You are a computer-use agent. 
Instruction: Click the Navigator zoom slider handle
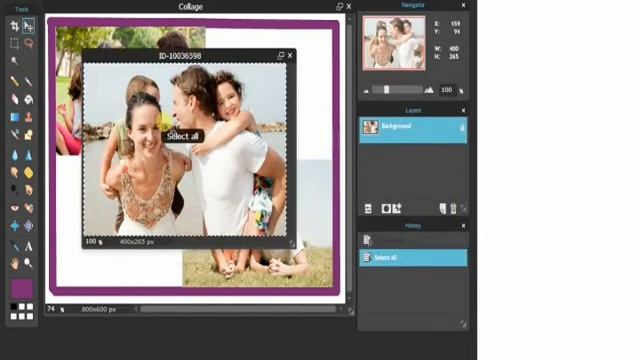click(x=386, y=89)
